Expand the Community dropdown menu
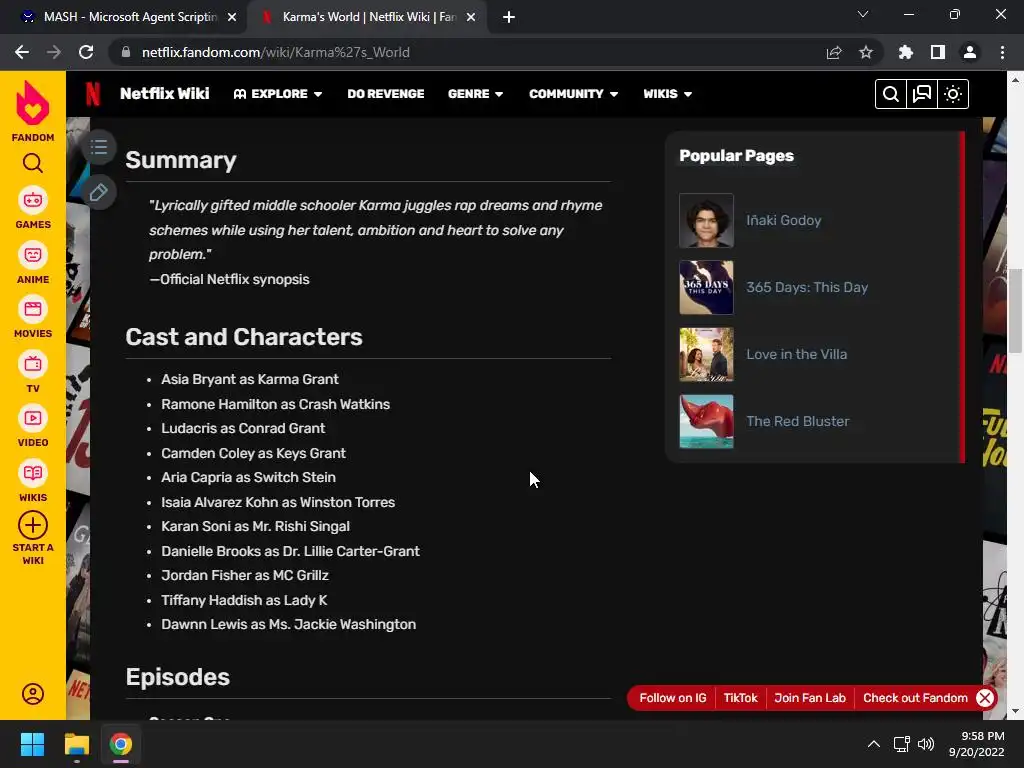This screenshot has height=768, width=1024. click(x=573, y=94)
